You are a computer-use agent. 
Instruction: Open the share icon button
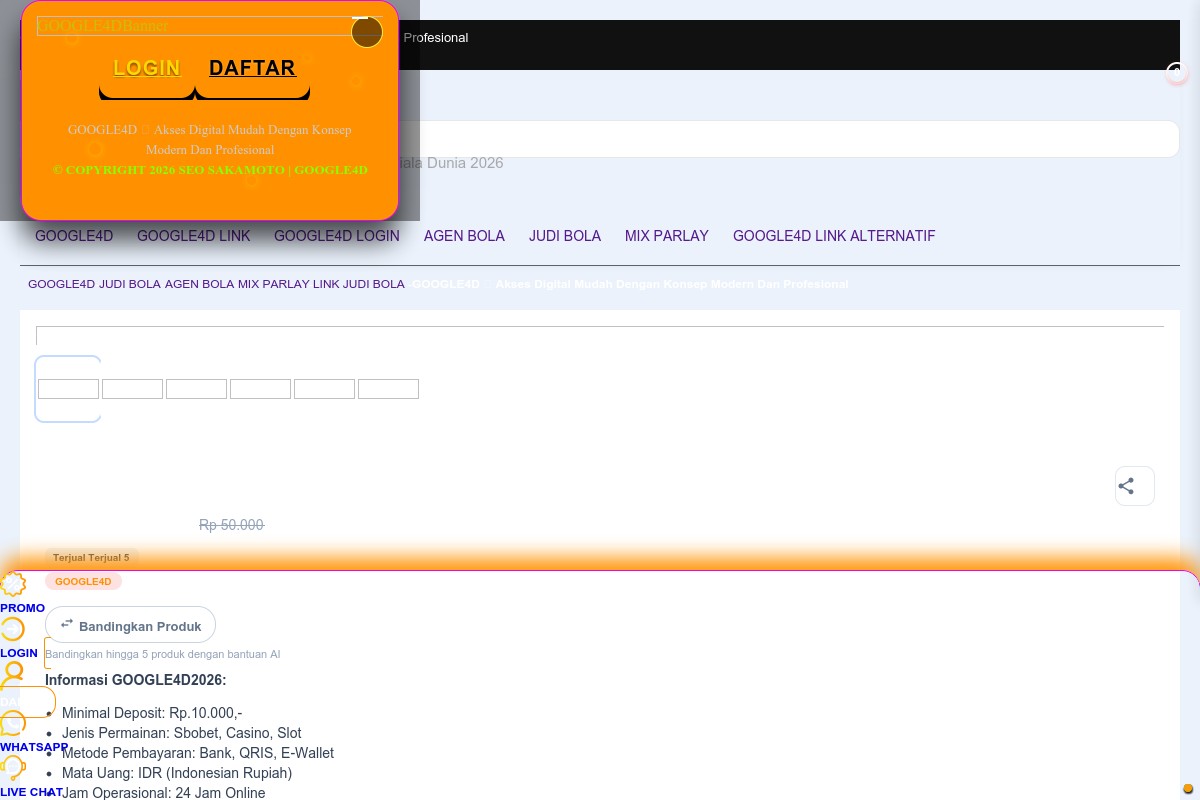1135,486
